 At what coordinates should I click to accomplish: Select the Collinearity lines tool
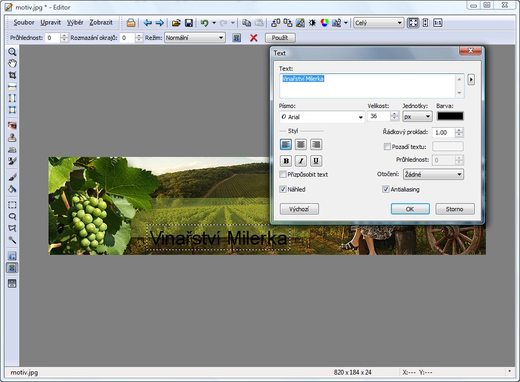(12, 98)
